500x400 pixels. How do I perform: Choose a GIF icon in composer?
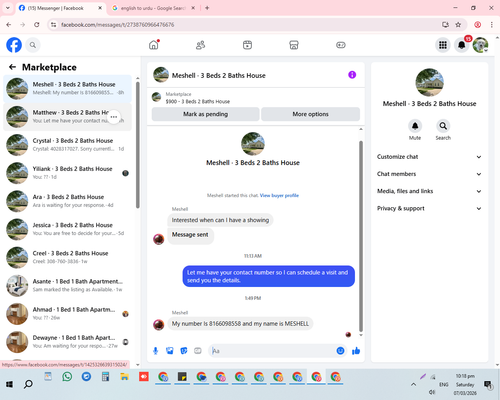point(198,351)
